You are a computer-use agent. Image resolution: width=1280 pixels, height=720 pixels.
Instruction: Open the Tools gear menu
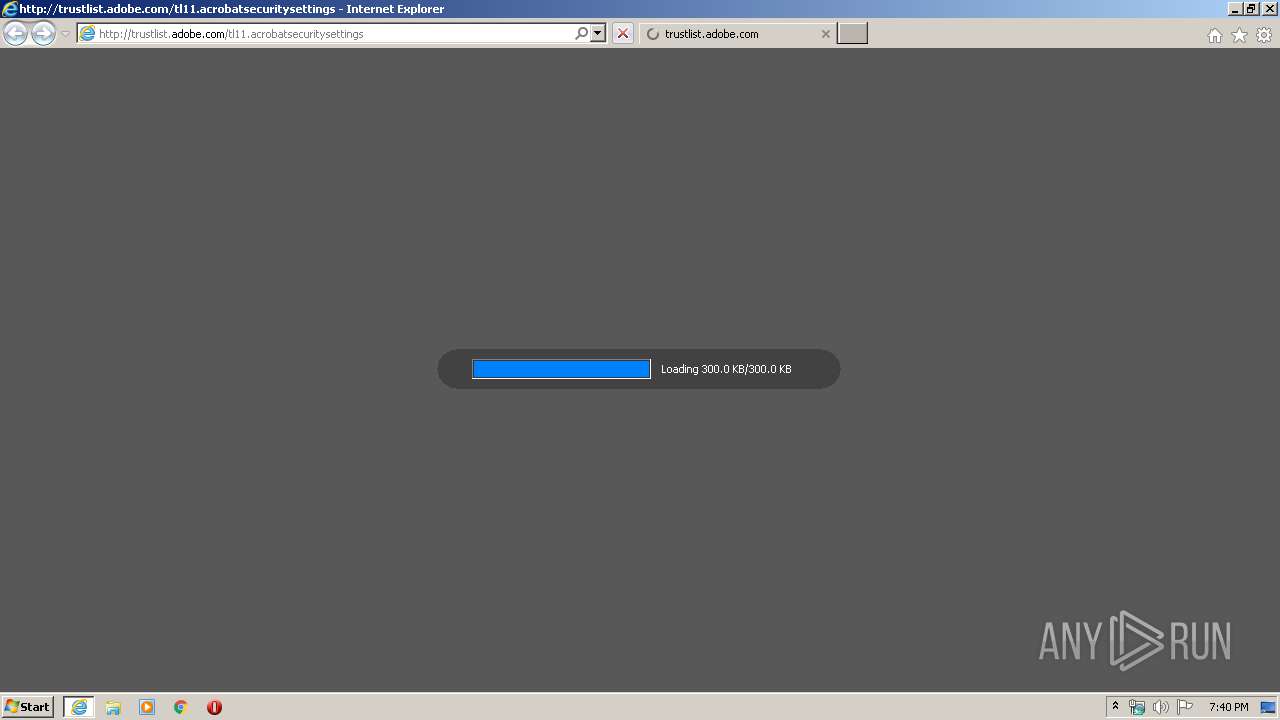click(x=1264, y=35)
